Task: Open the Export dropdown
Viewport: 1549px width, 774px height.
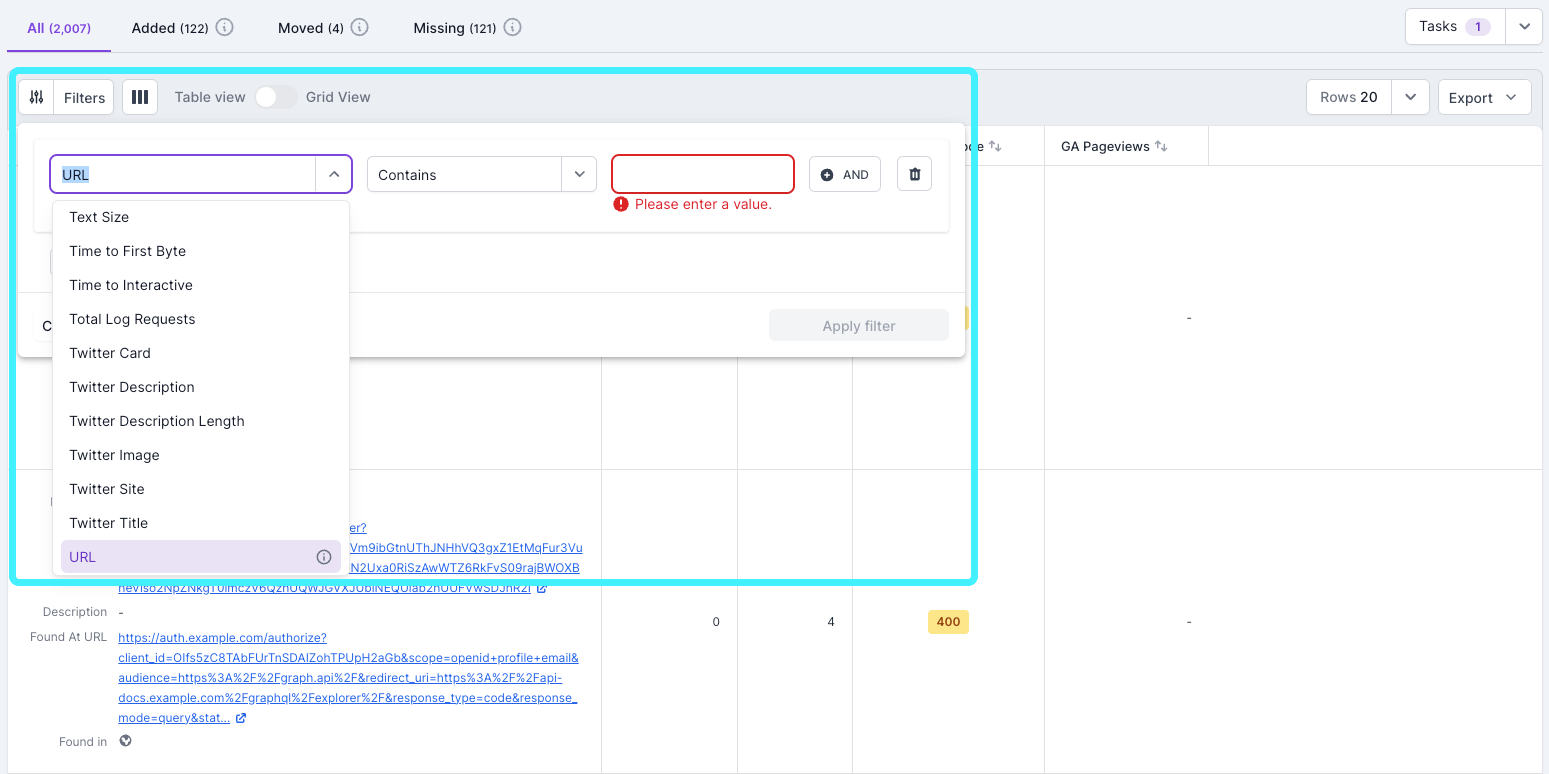Action: [1484, 97]
